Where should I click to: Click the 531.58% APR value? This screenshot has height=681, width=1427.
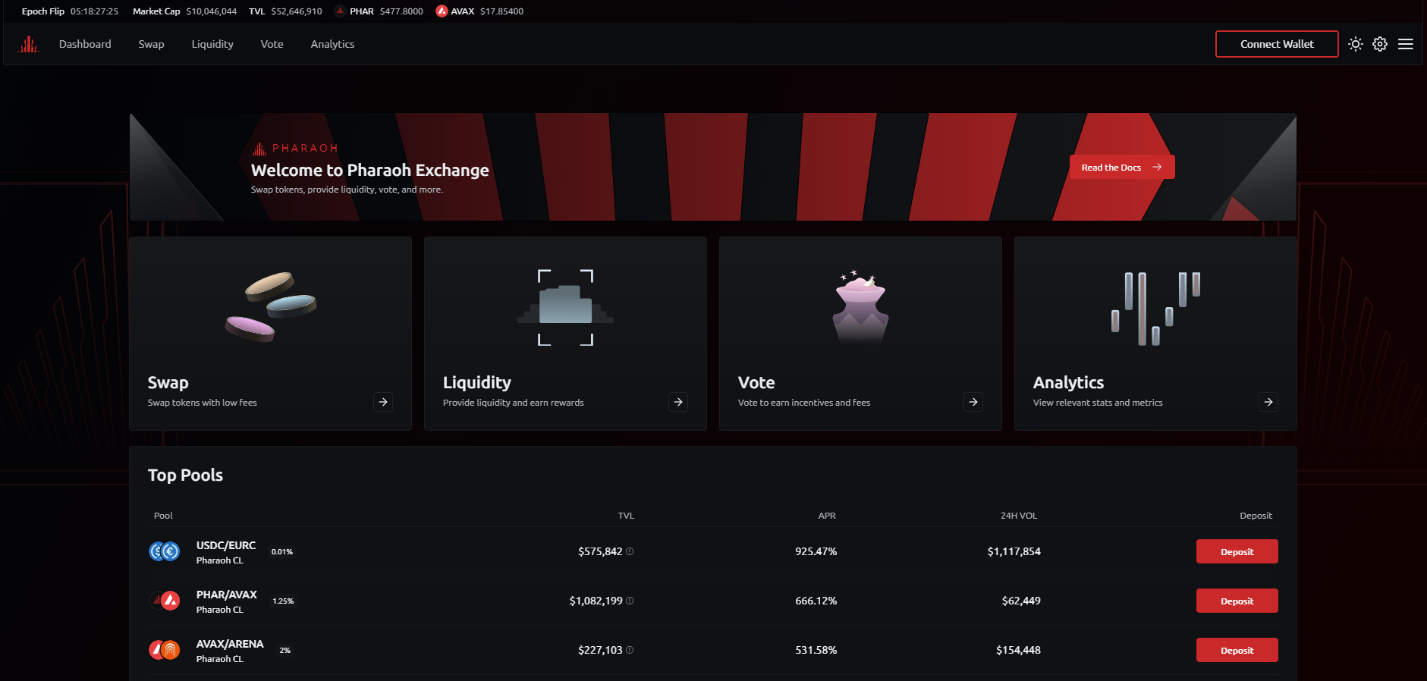tap(816, 650)
